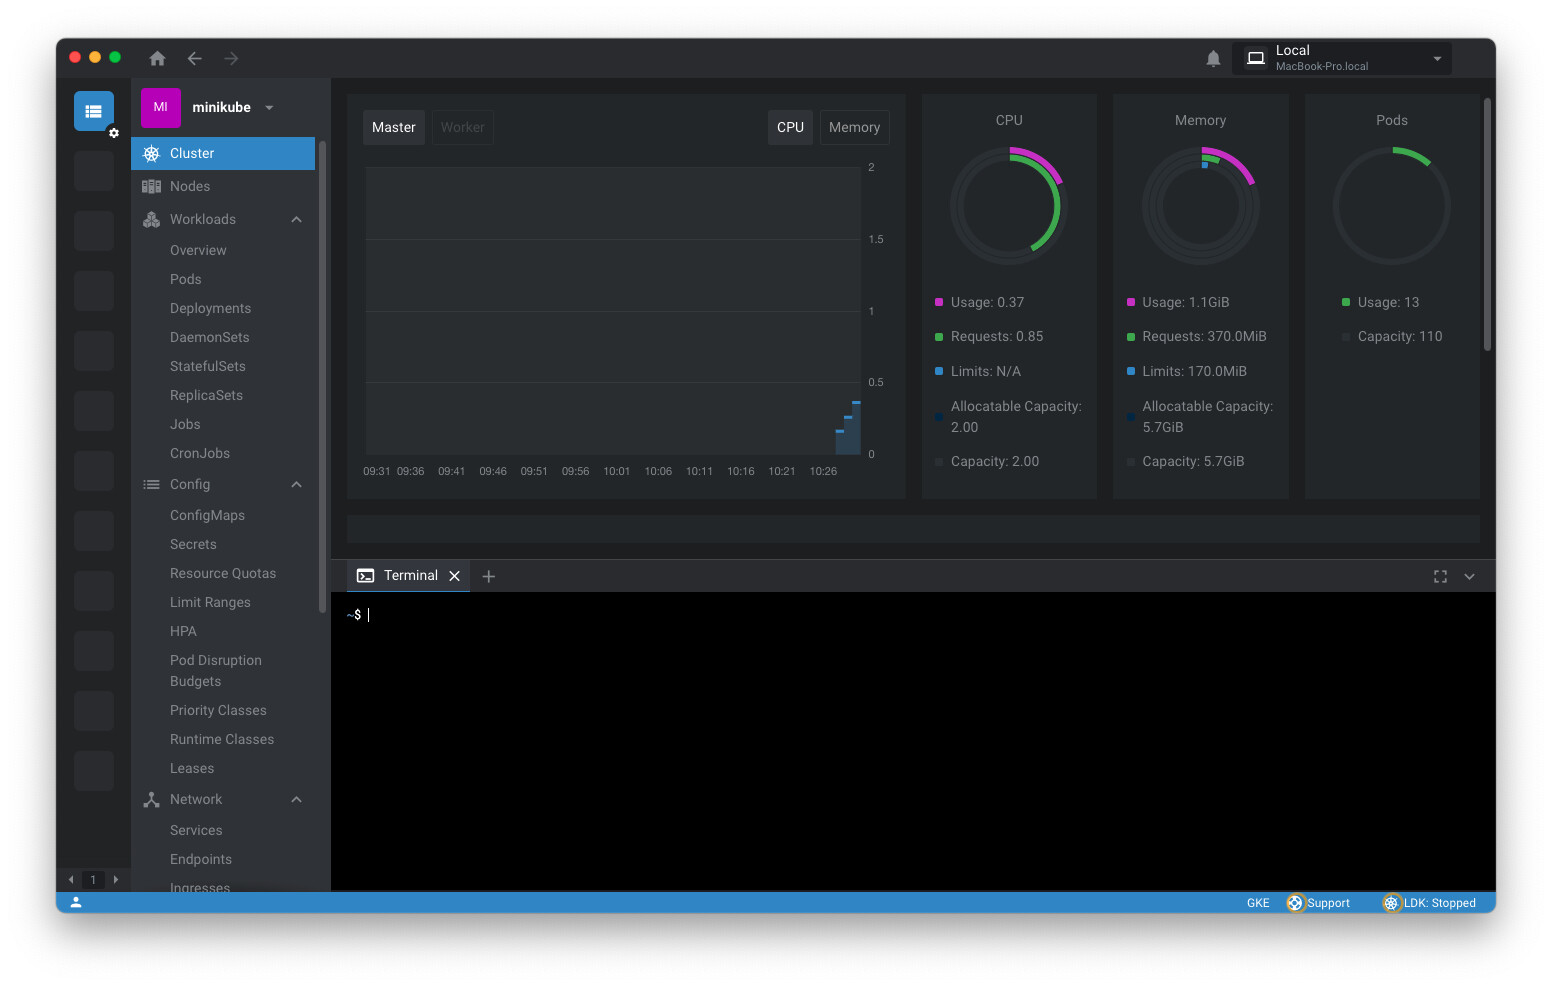
Task: Maximize the terminal panel with fullscreen icon
Action: [1440, 576]
